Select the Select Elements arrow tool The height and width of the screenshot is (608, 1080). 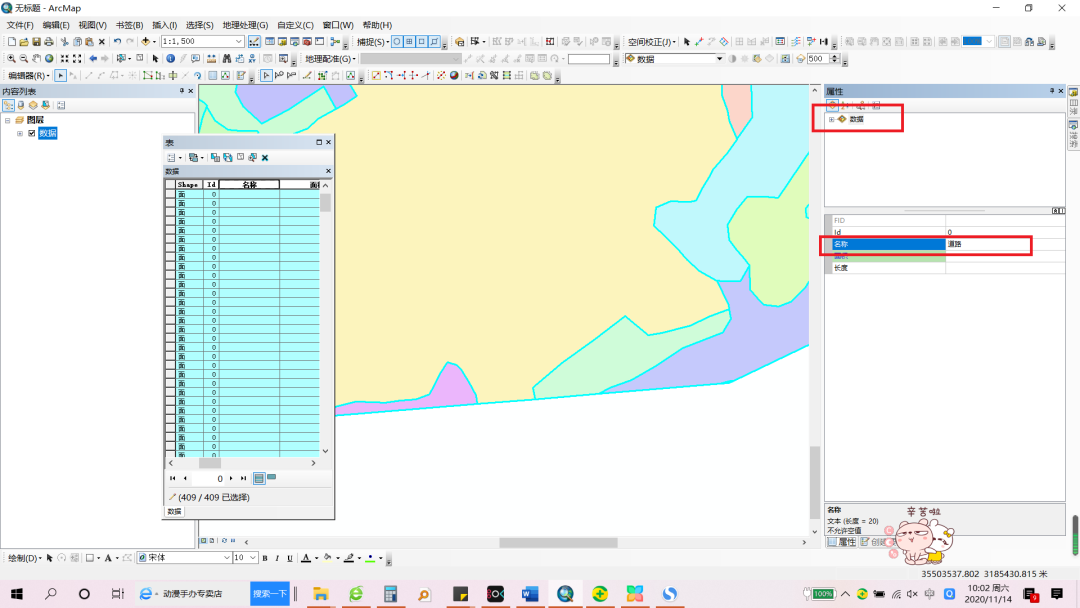156,59
